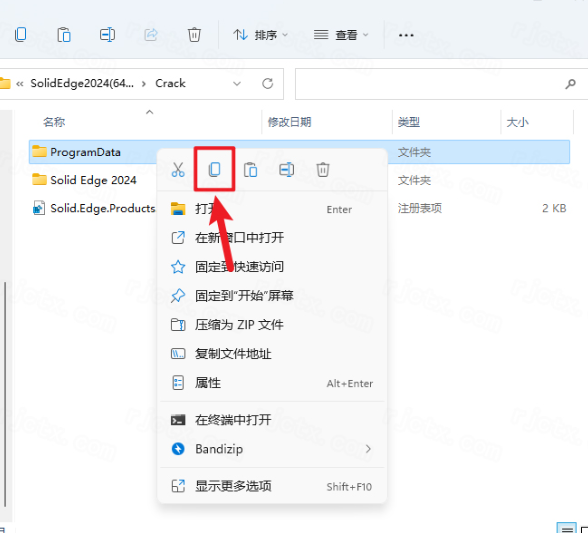Click the 2 KB size cell
Viewport: 588px width, 533px height.
coord(554,208)
